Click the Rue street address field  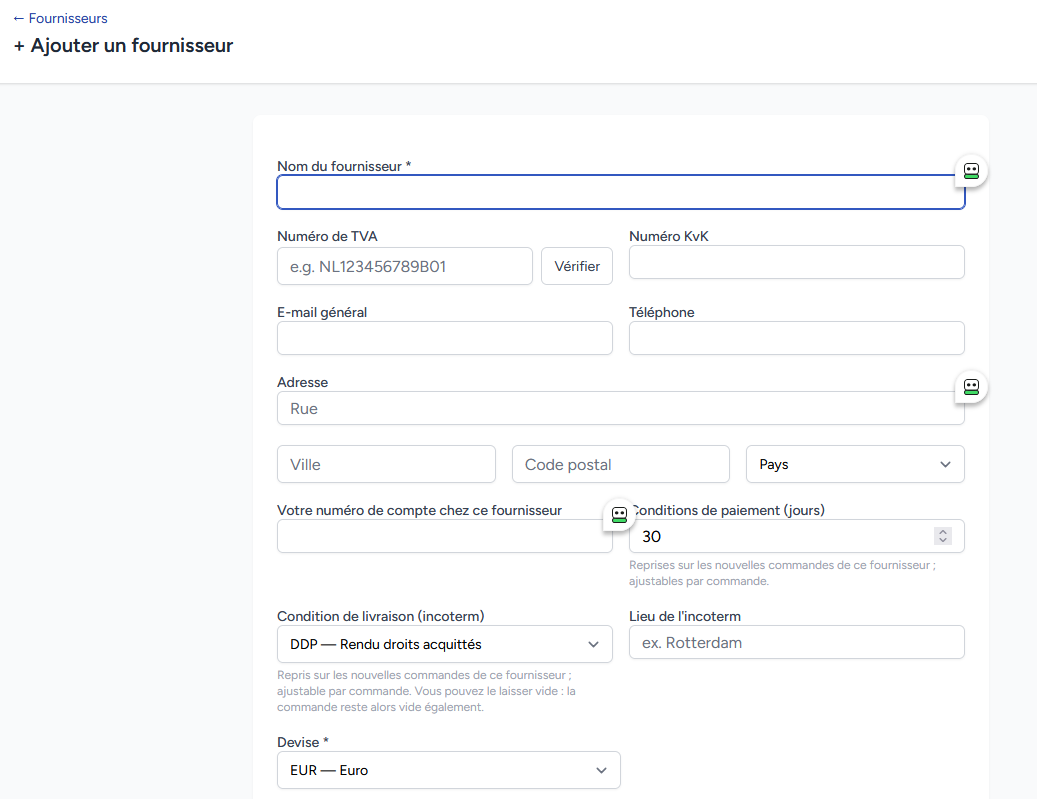coord(620,408)
